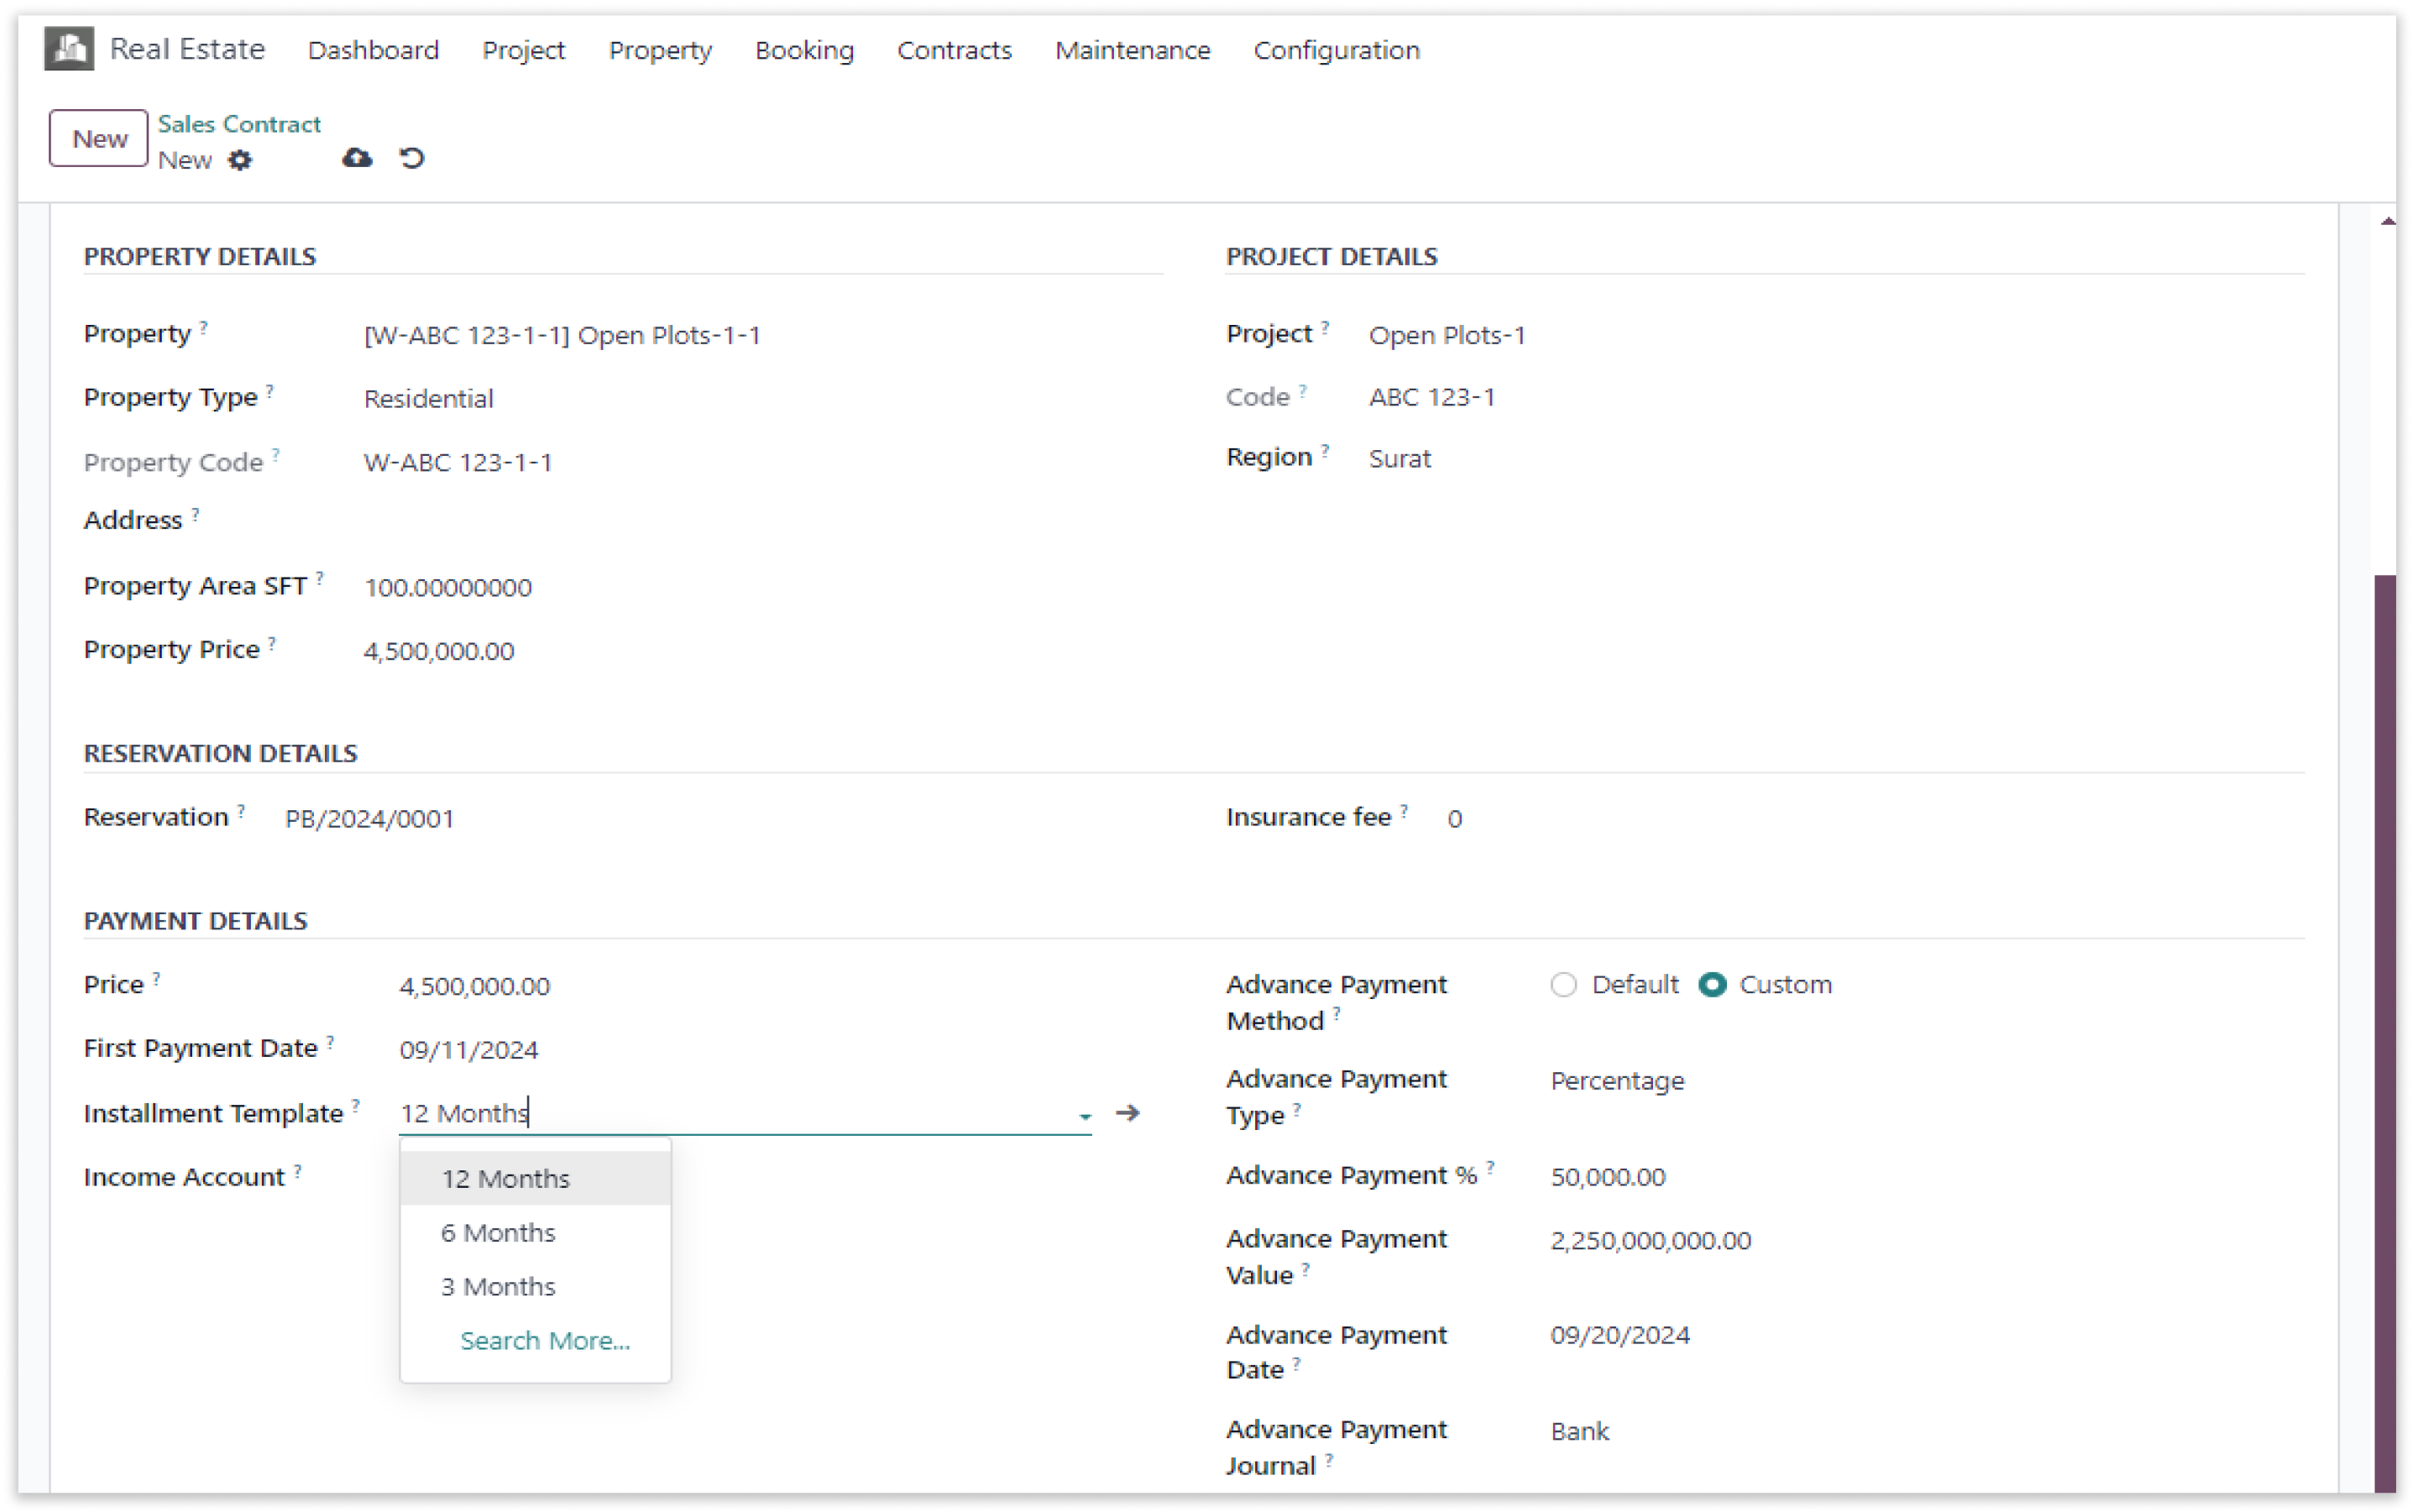Image resolution: width=2412 pixels, height=1512 pixels.
Task: Choose 12 Months from the dropdown list
Action: click(535, 1178)
